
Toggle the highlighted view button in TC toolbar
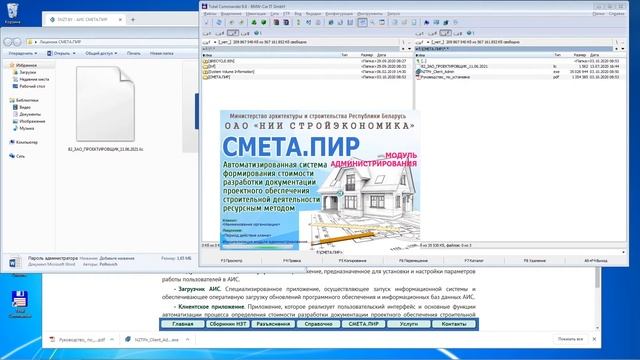pyautogui.click(x=362, y=22)
